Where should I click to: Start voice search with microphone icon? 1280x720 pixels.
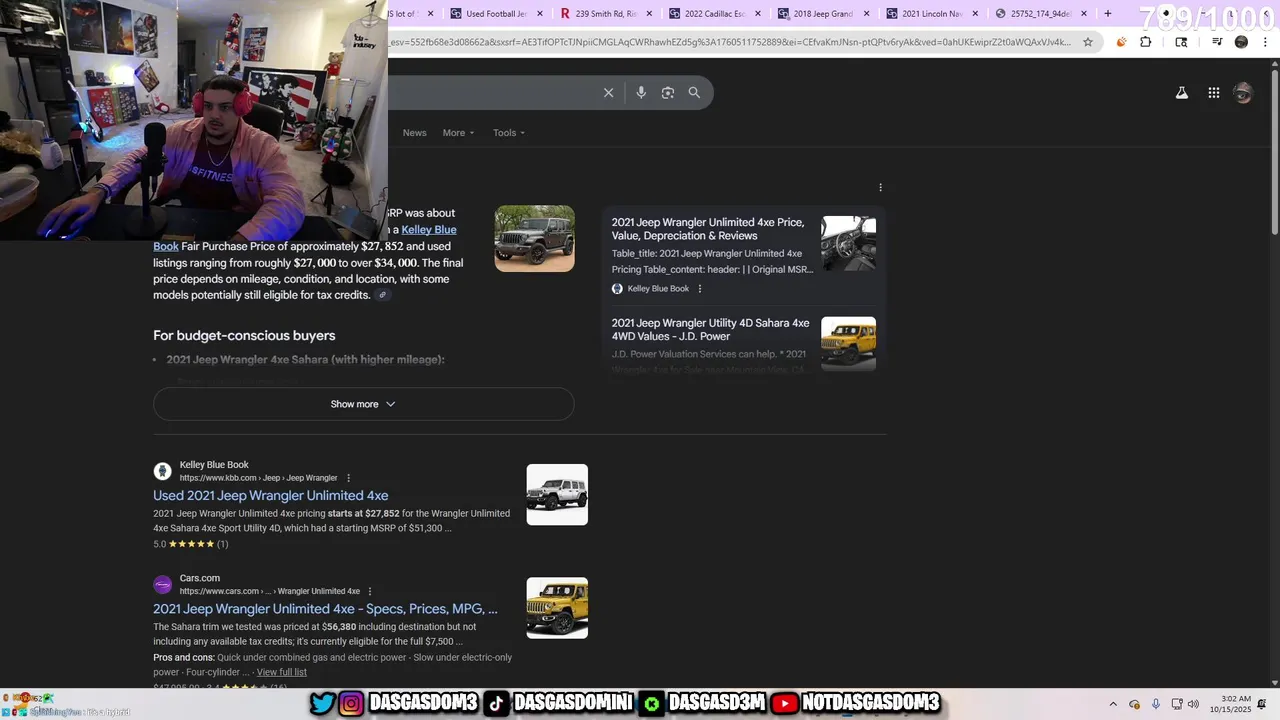click(x=641, y=93)
